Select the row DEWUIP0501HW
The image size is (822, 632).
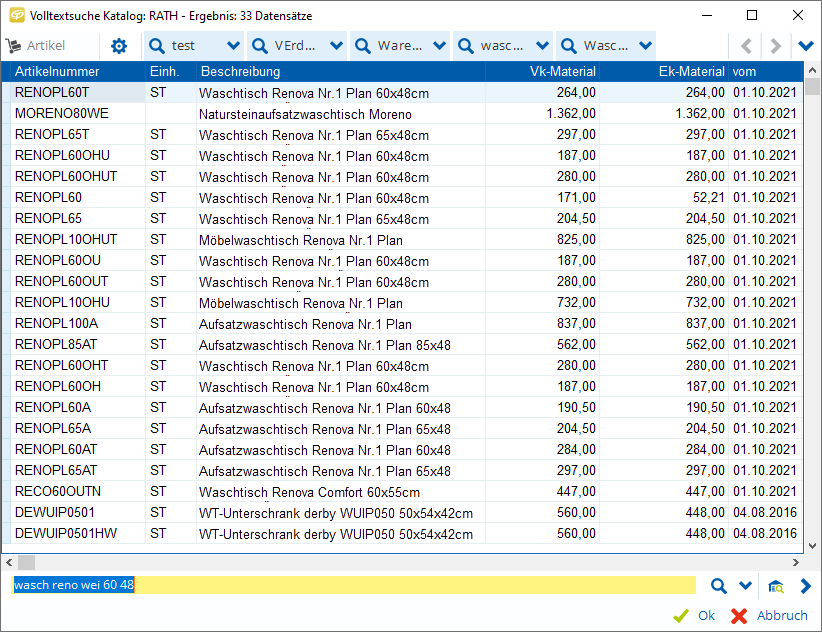tap(66, 534)
